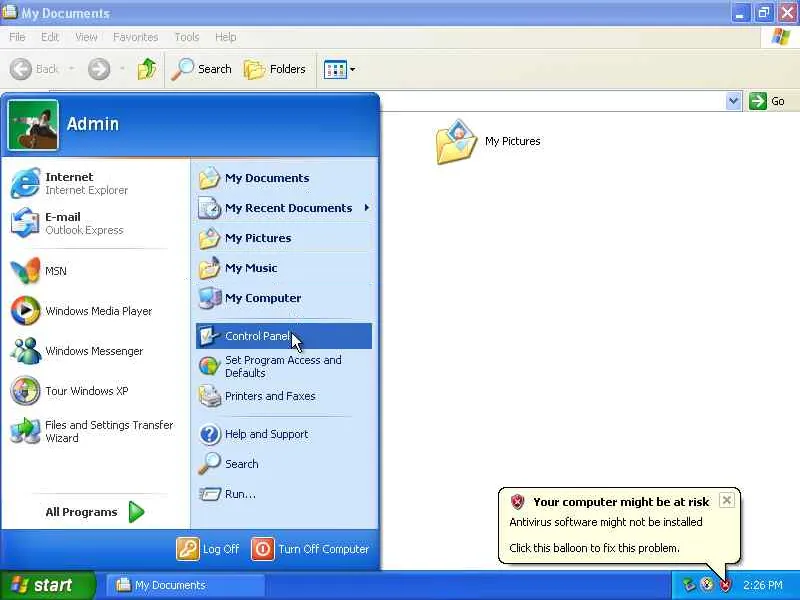Open Windows Messenger
This screenshot has width=800, height=600.
click(x=94, y=351)
